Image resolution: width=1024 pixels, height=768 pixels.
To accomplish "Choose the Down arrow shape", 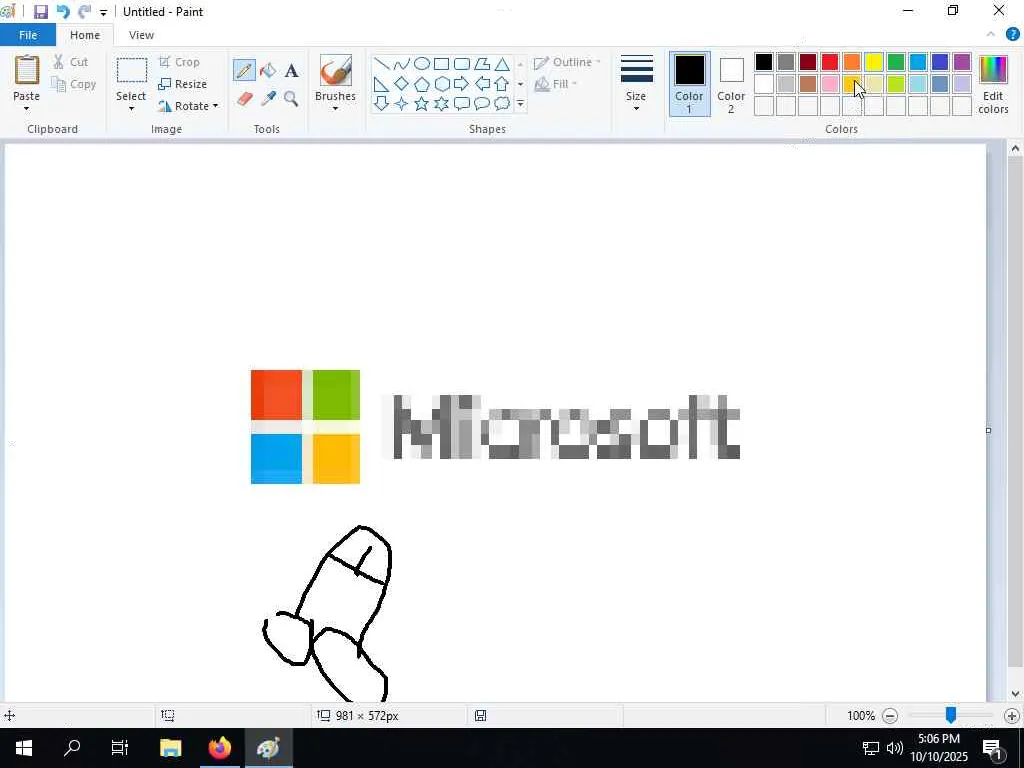I will coord(382,103).
